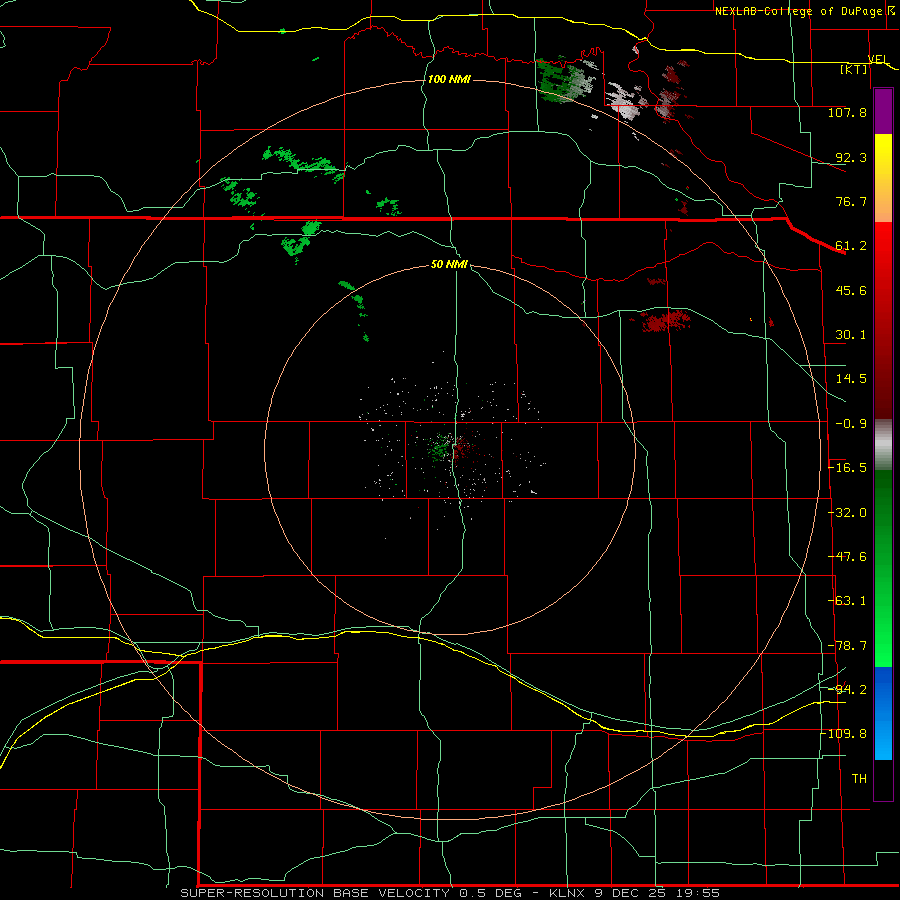Pick the blue segment of velocity color bar
The height and width of the screenshot is (900, 900).
click(x=883, y=689)
